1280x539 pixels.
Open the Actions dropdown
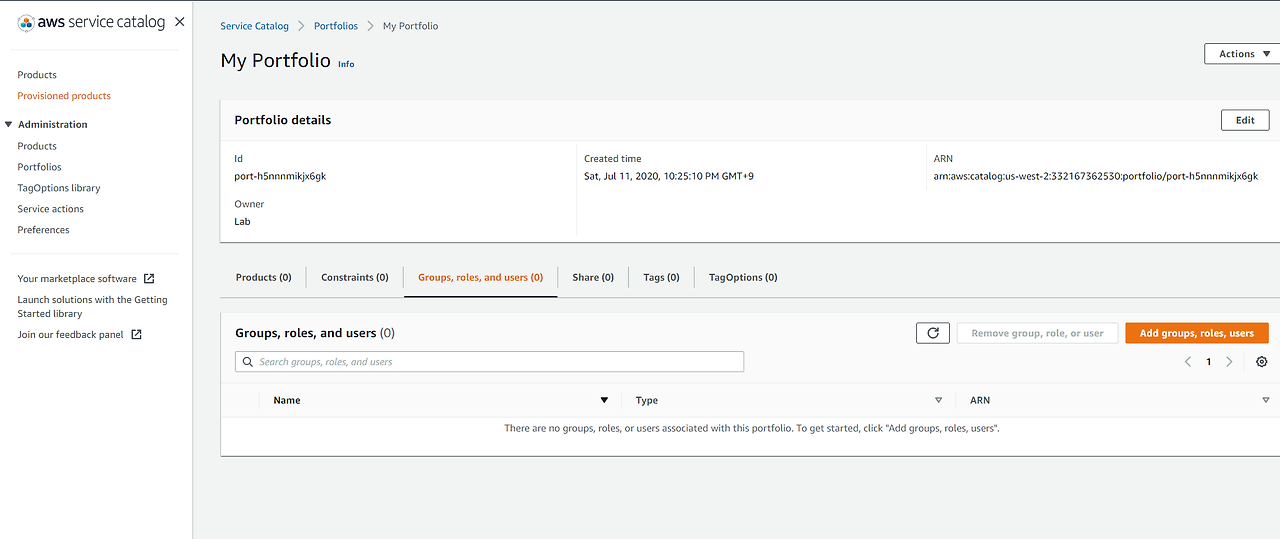(1242, 54)
